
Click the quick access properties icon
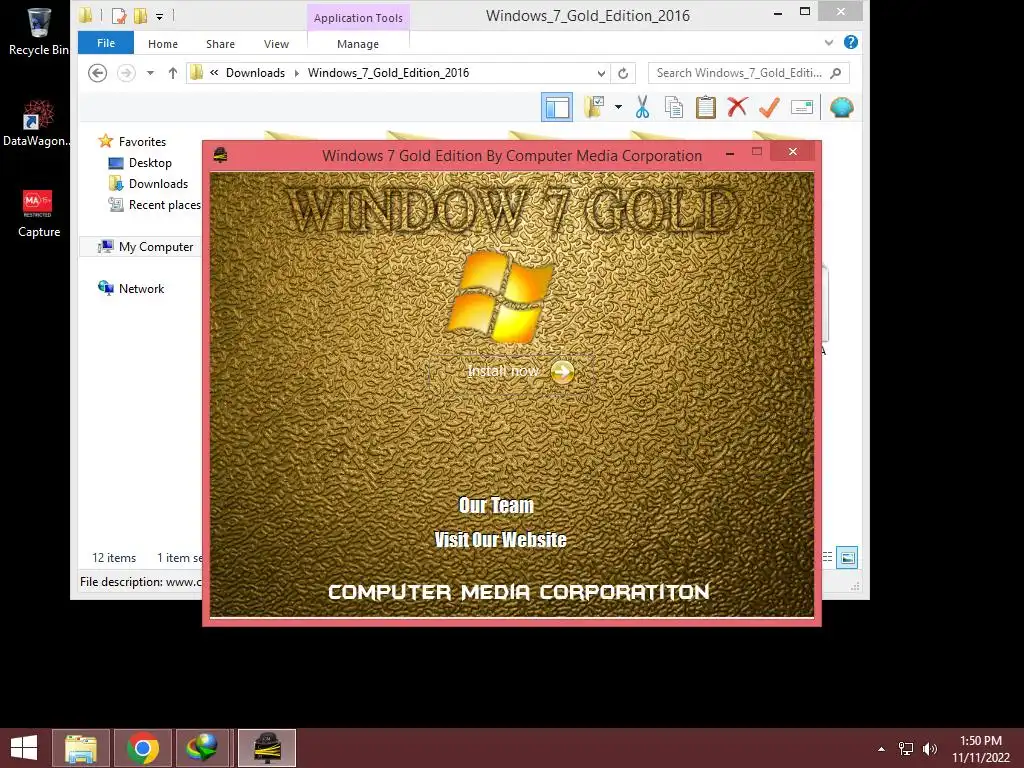(x=119, y=15)
